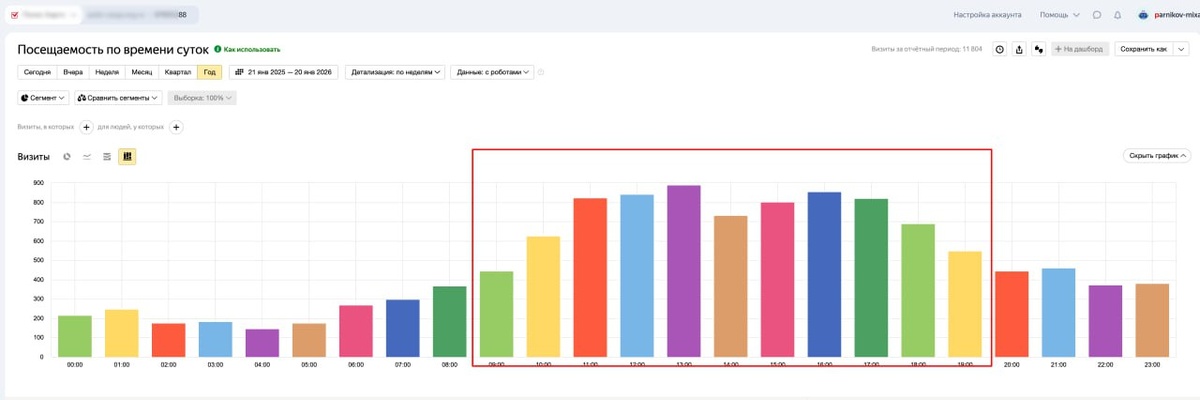
Task: Add condition with plus after 'для людей, у которых'
Action: point(176,127)
